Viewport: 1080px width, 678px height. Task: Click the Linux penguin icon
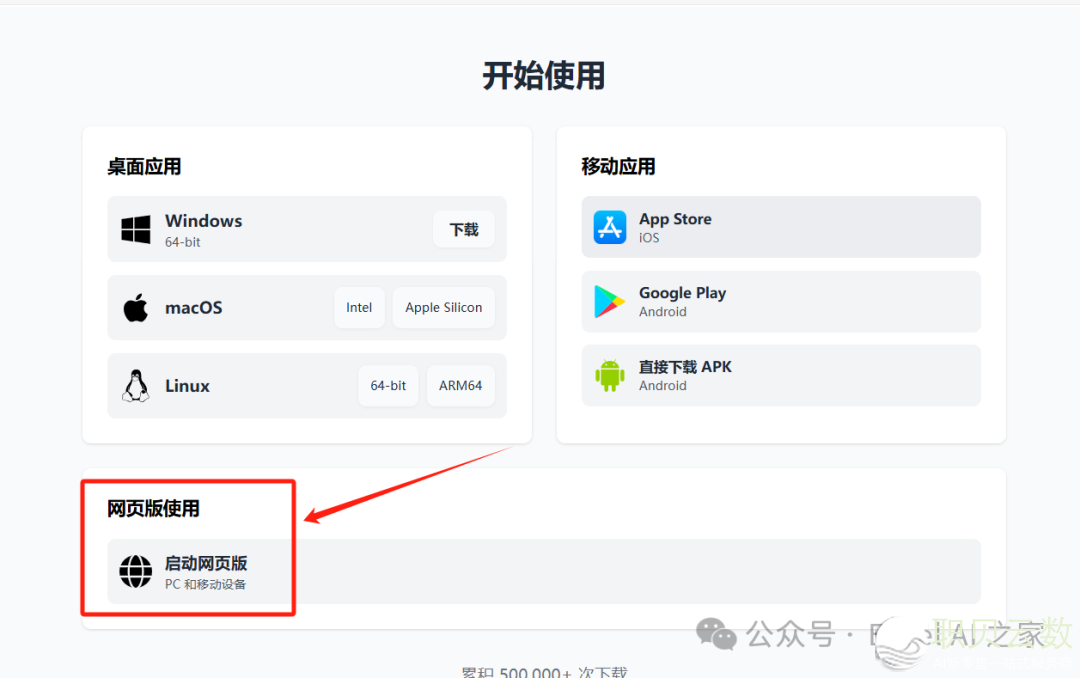pos(136,386)
